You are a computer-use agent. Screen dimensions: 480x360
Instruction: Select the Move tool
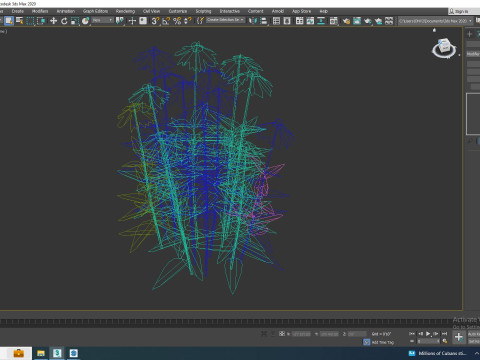click(x=53, y=21)
